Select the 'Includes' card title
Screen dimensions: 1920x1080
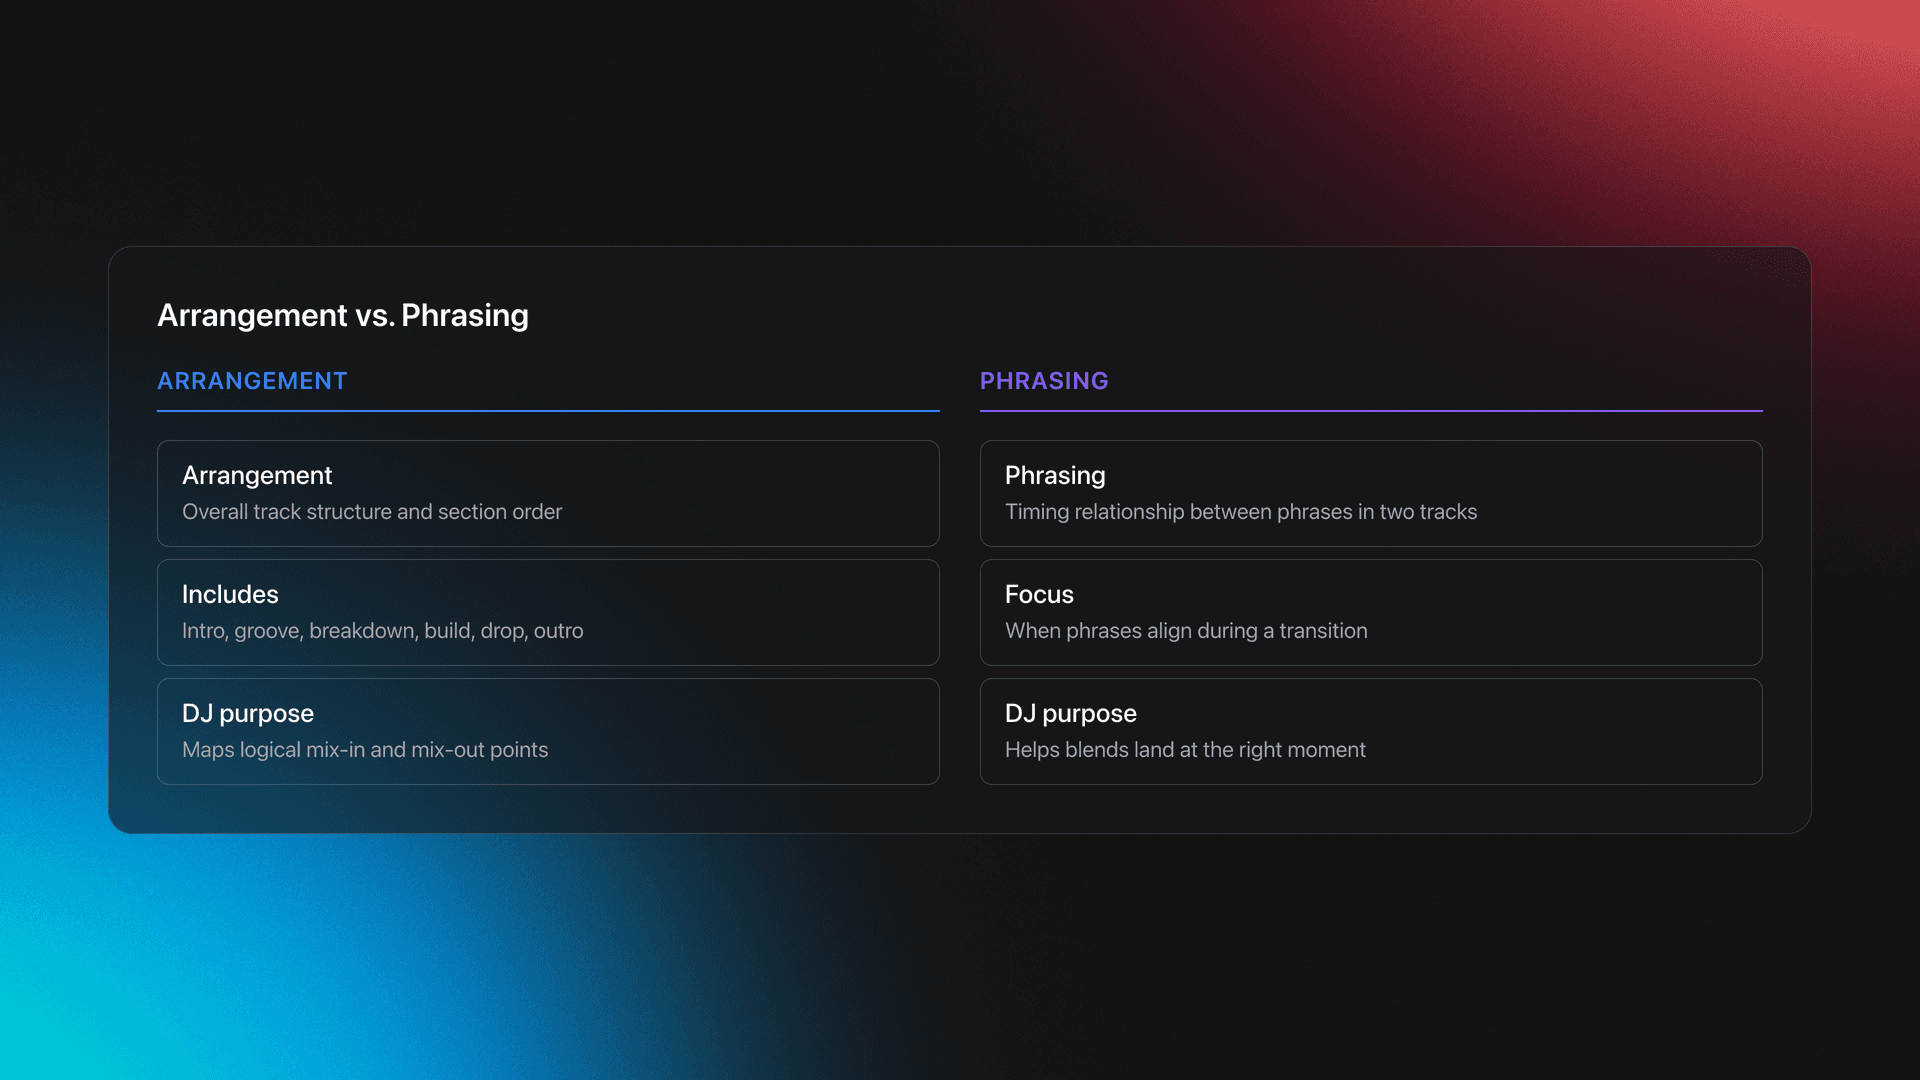230,594
